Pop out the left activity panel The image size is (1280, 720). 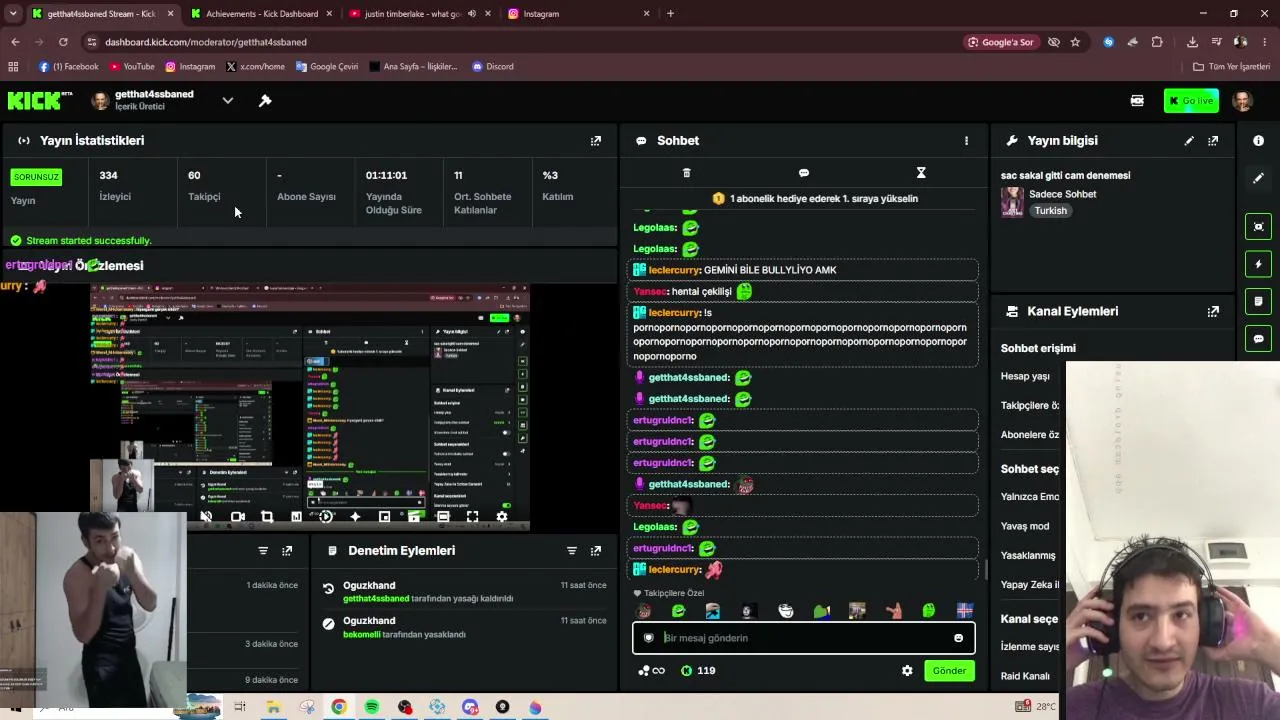click(x=287, y=551)
